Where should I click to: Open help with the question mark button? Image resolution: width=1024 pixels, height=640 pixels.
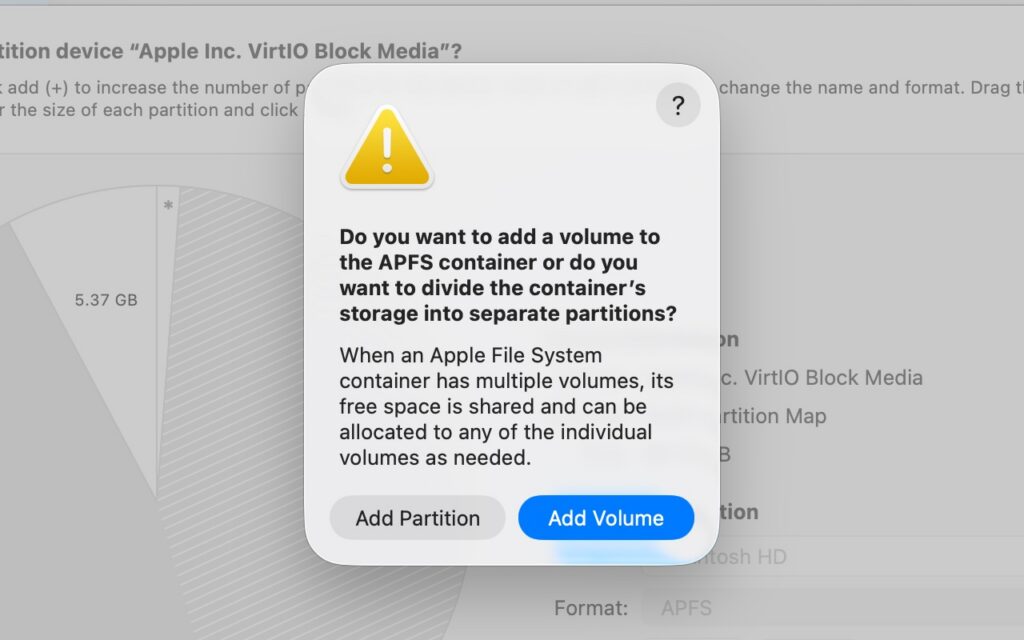pos(678,104)
